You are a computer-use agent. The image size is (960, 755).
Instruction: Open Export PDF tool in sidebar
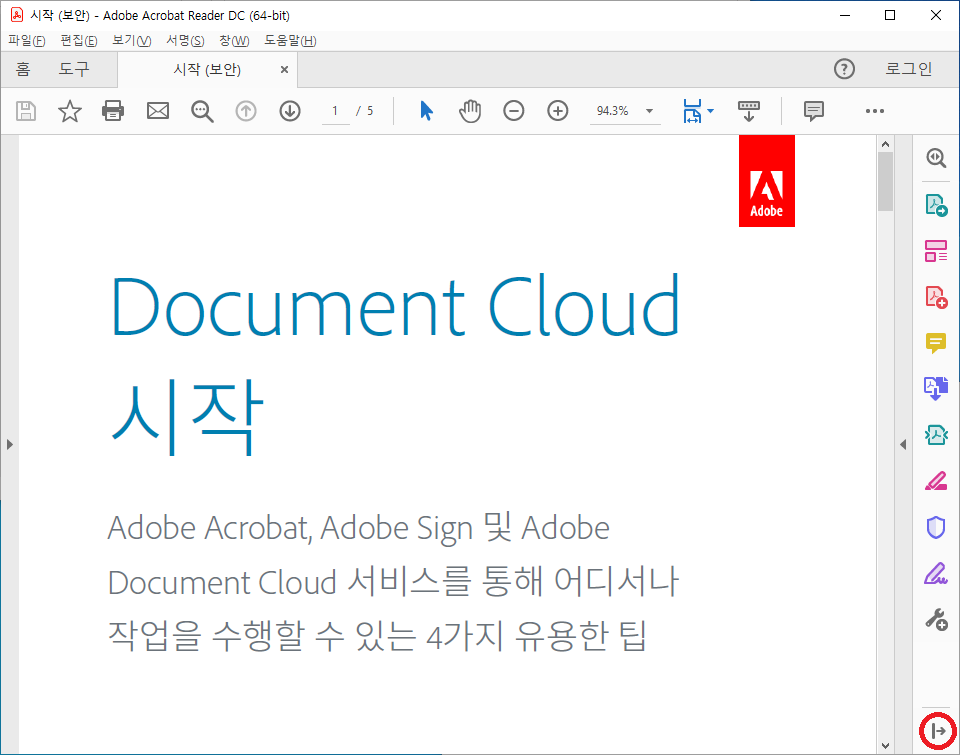coord(936,205)
